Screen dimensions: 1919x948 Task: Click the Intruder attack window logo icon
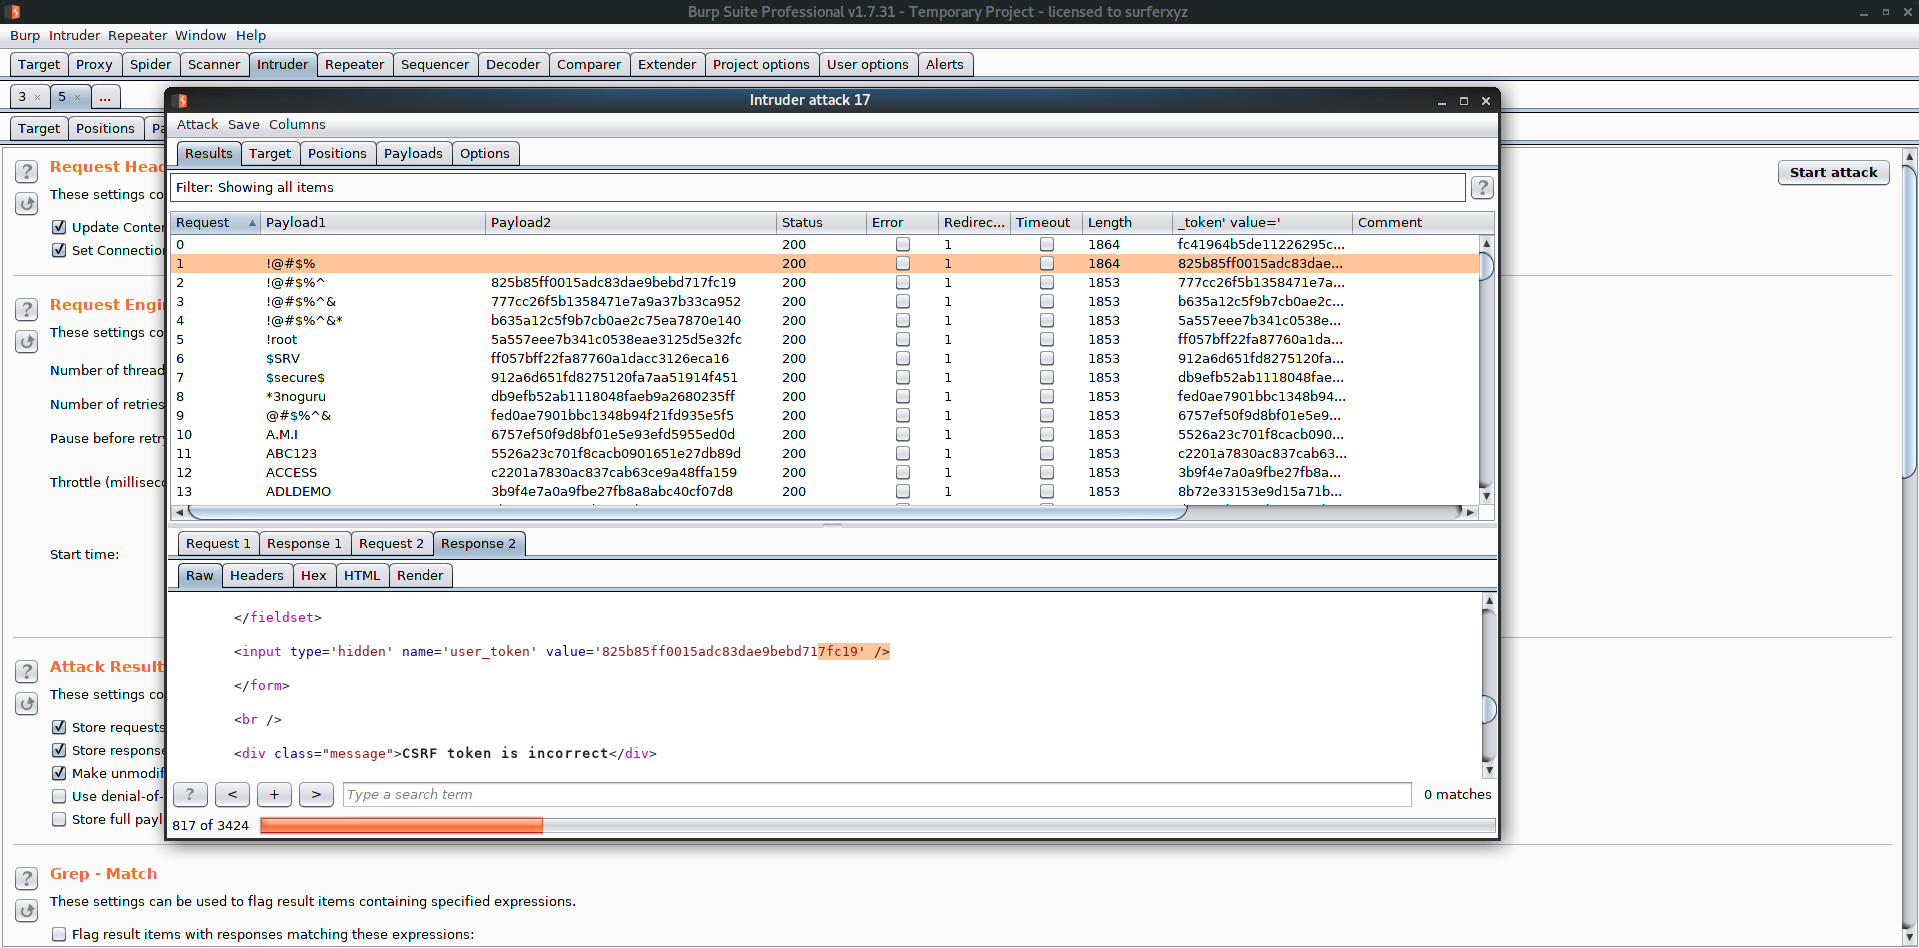[181, 100]
